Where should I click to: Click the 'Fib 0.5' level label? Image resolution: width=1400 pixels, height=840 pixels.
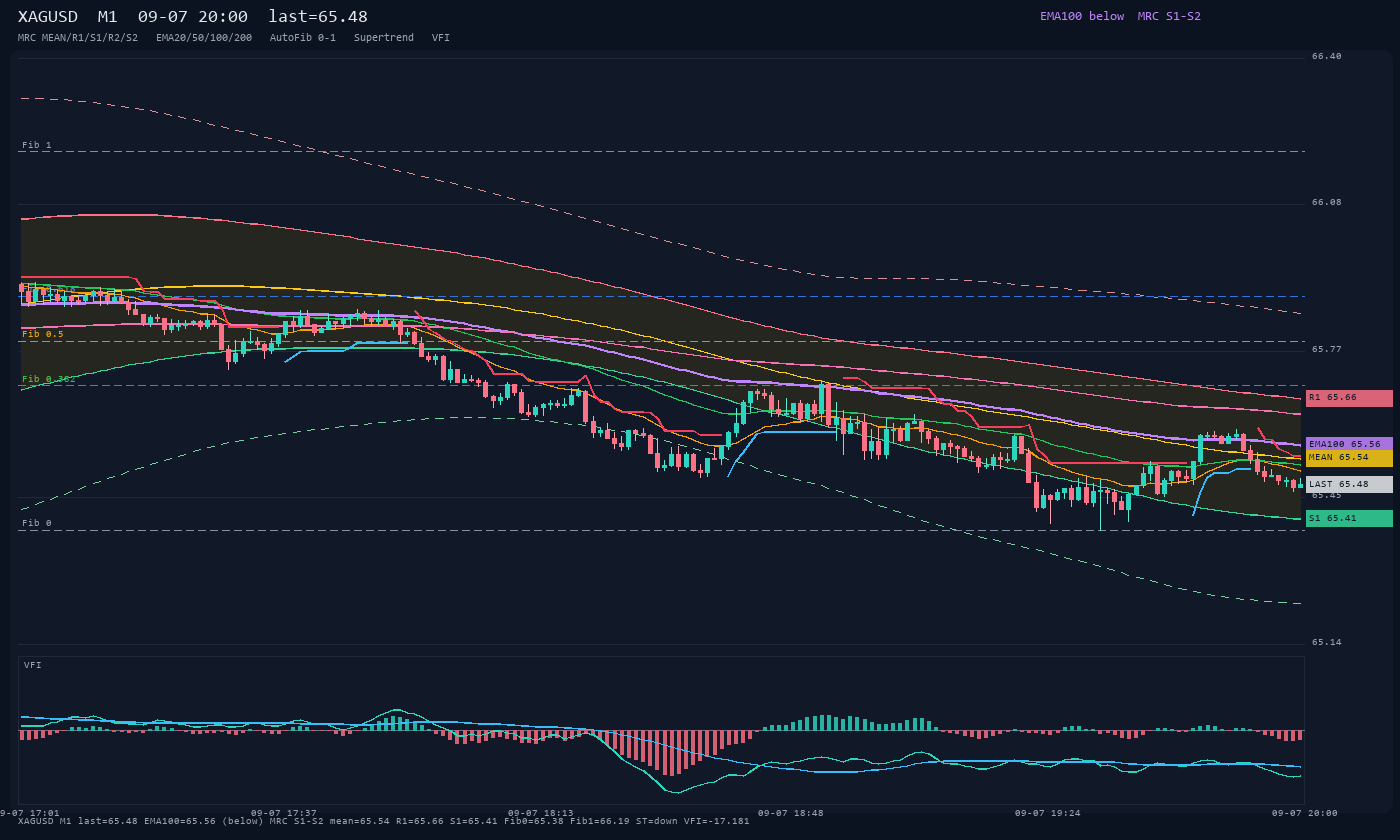point(43,334)
